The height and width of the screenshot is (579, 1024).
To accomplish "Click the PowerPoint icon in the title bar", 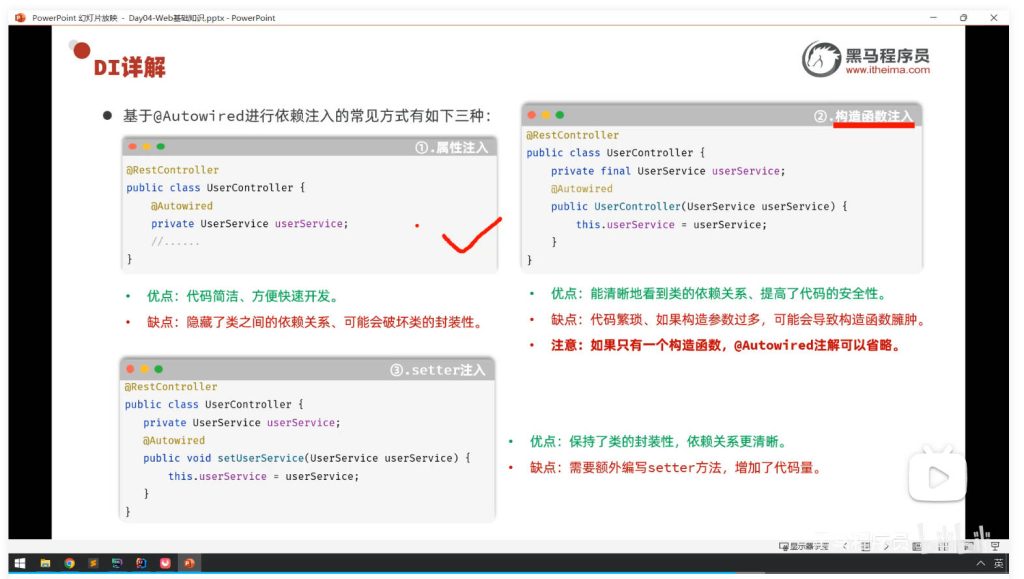I will (x=19, y=17).
